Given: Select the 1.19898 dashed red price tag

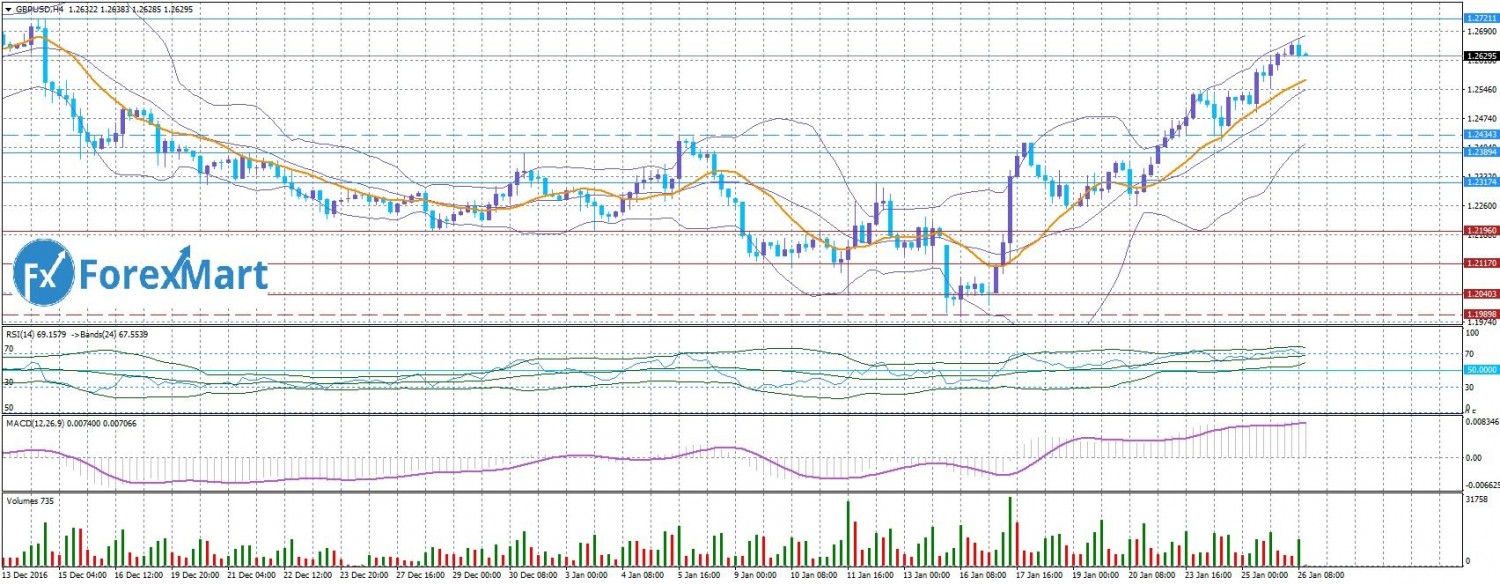Looking at the screenshot, I should click(1482, 313).
